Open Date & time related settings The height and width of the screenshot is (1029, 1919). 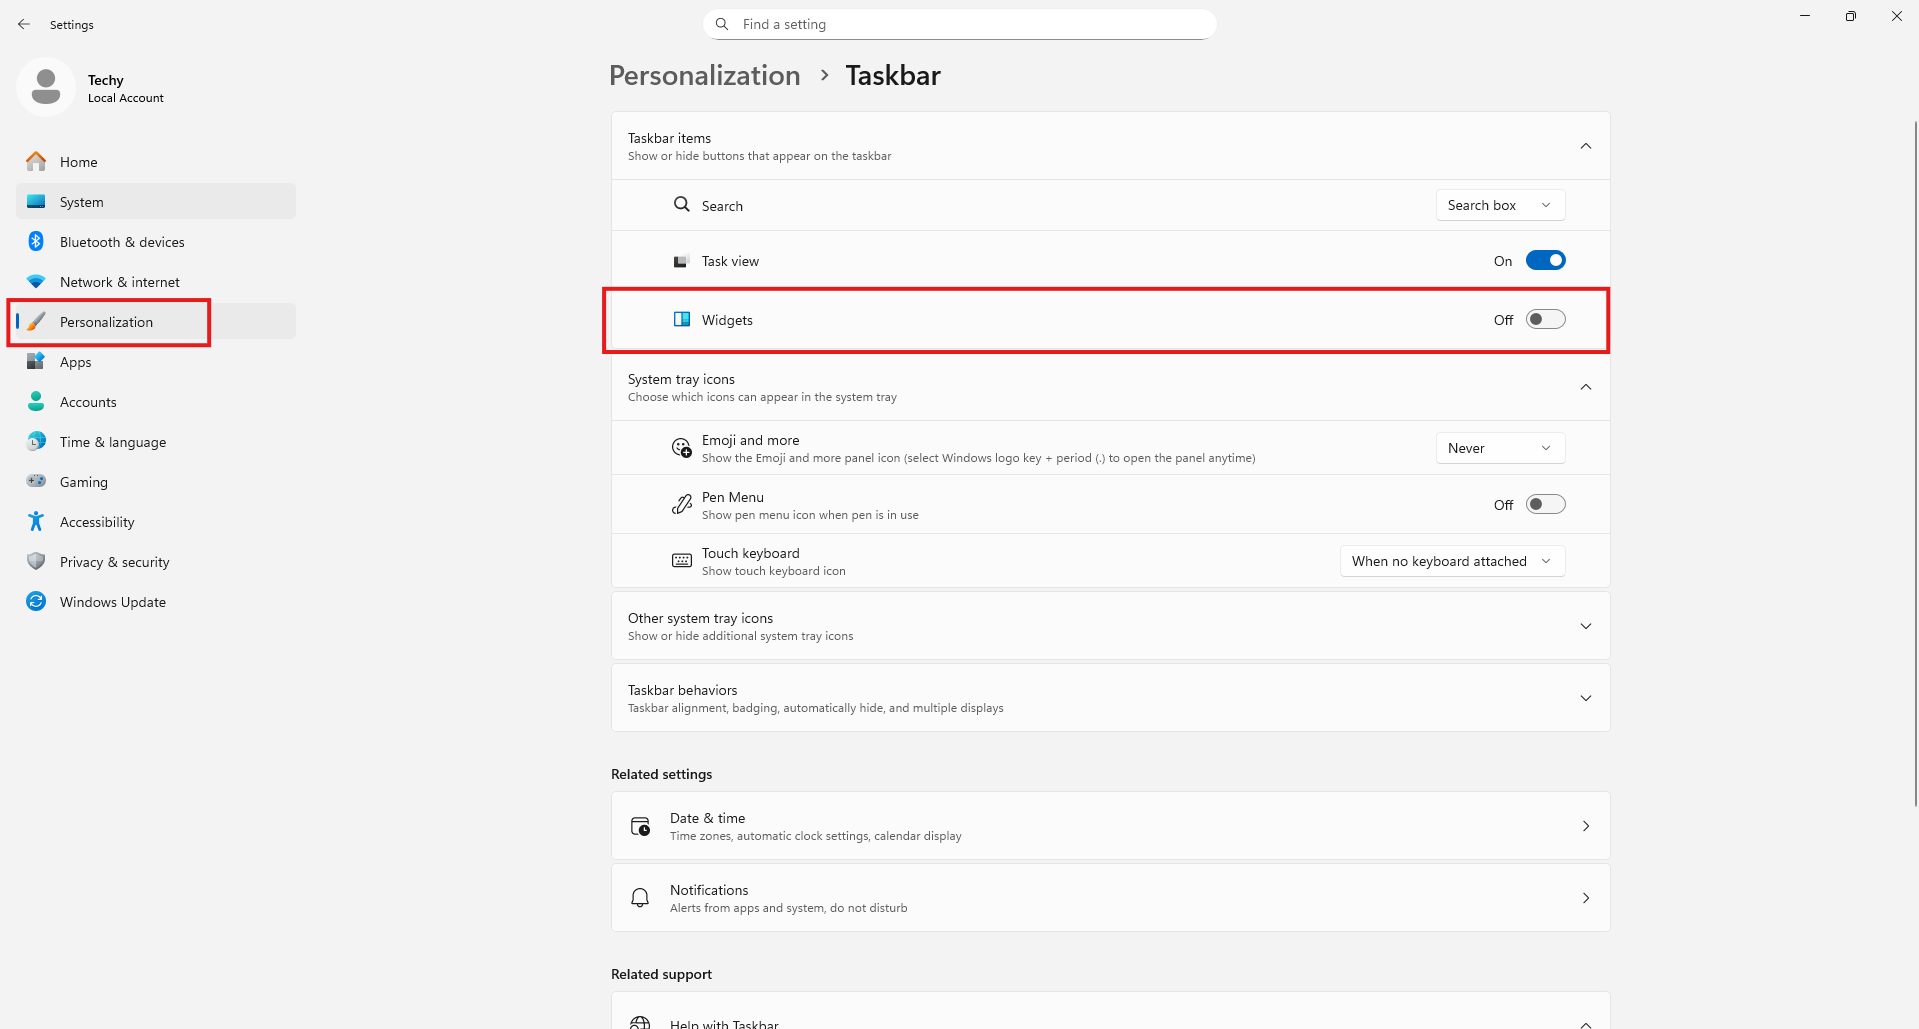pos(1110,826)
